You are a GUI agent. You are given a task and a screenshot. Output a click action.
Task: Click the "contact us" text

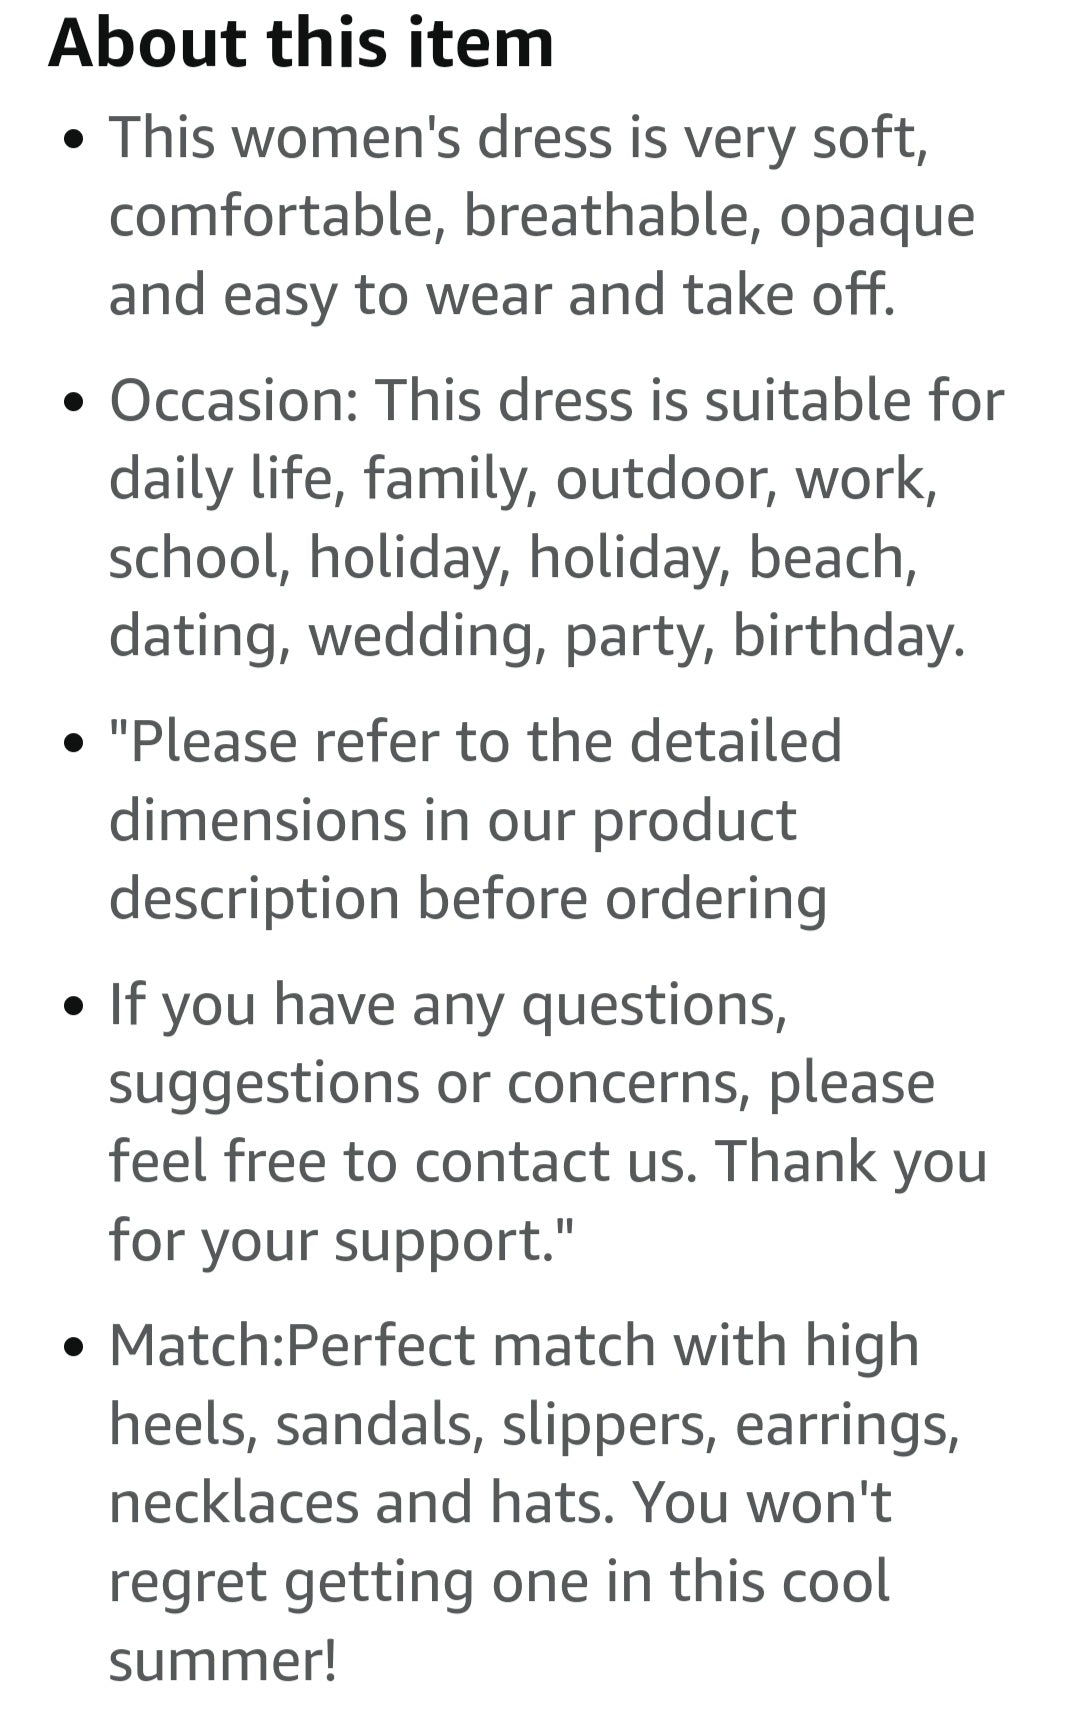point(554,1162)
